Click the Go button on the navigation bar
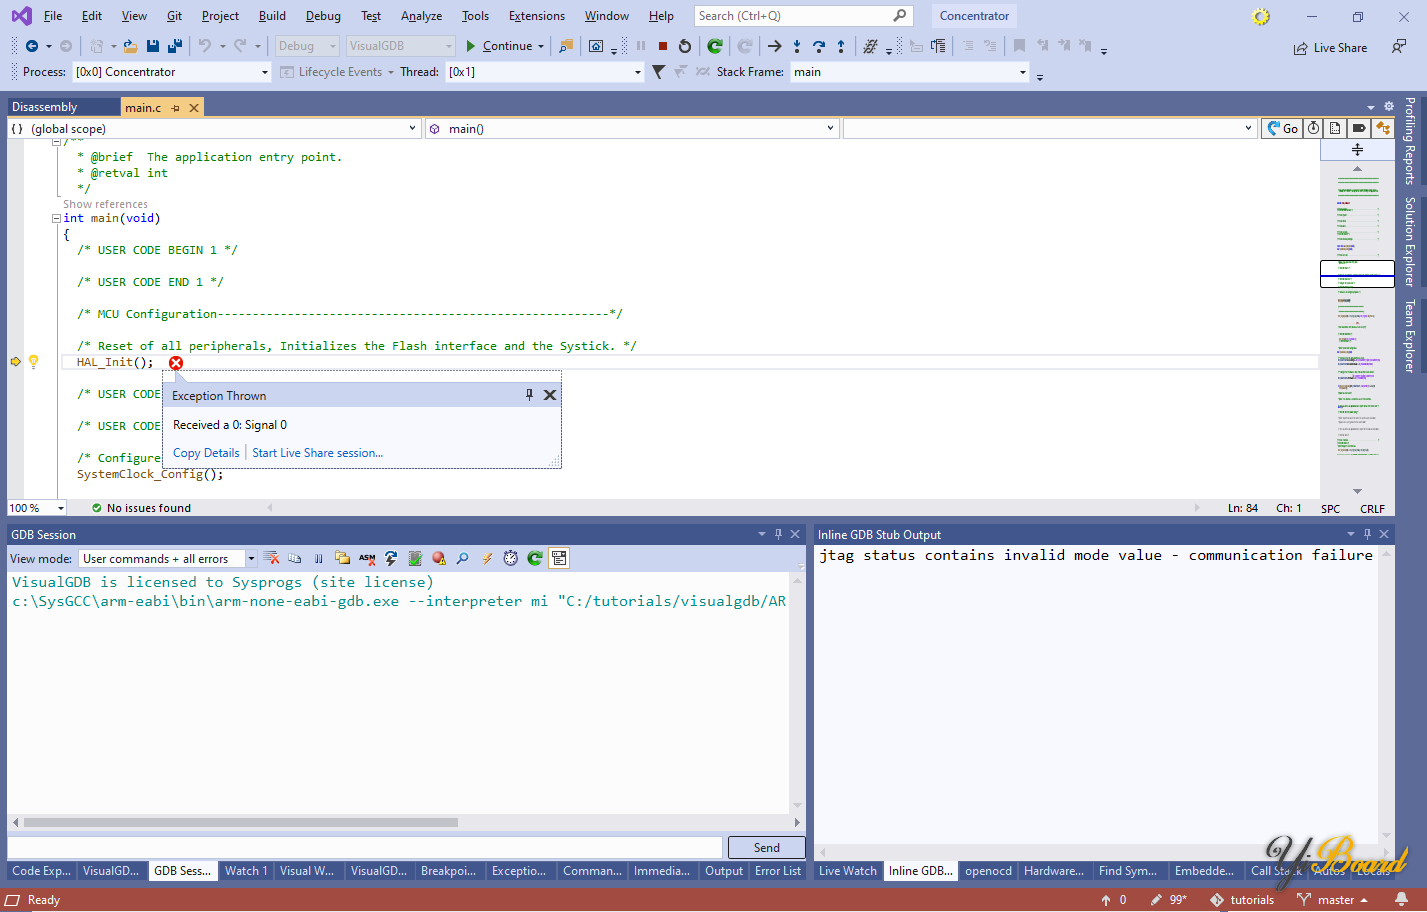Image resolution: width=1427 pixels, height=912 pixels. pyautogui.click(x=1283, y=128)
